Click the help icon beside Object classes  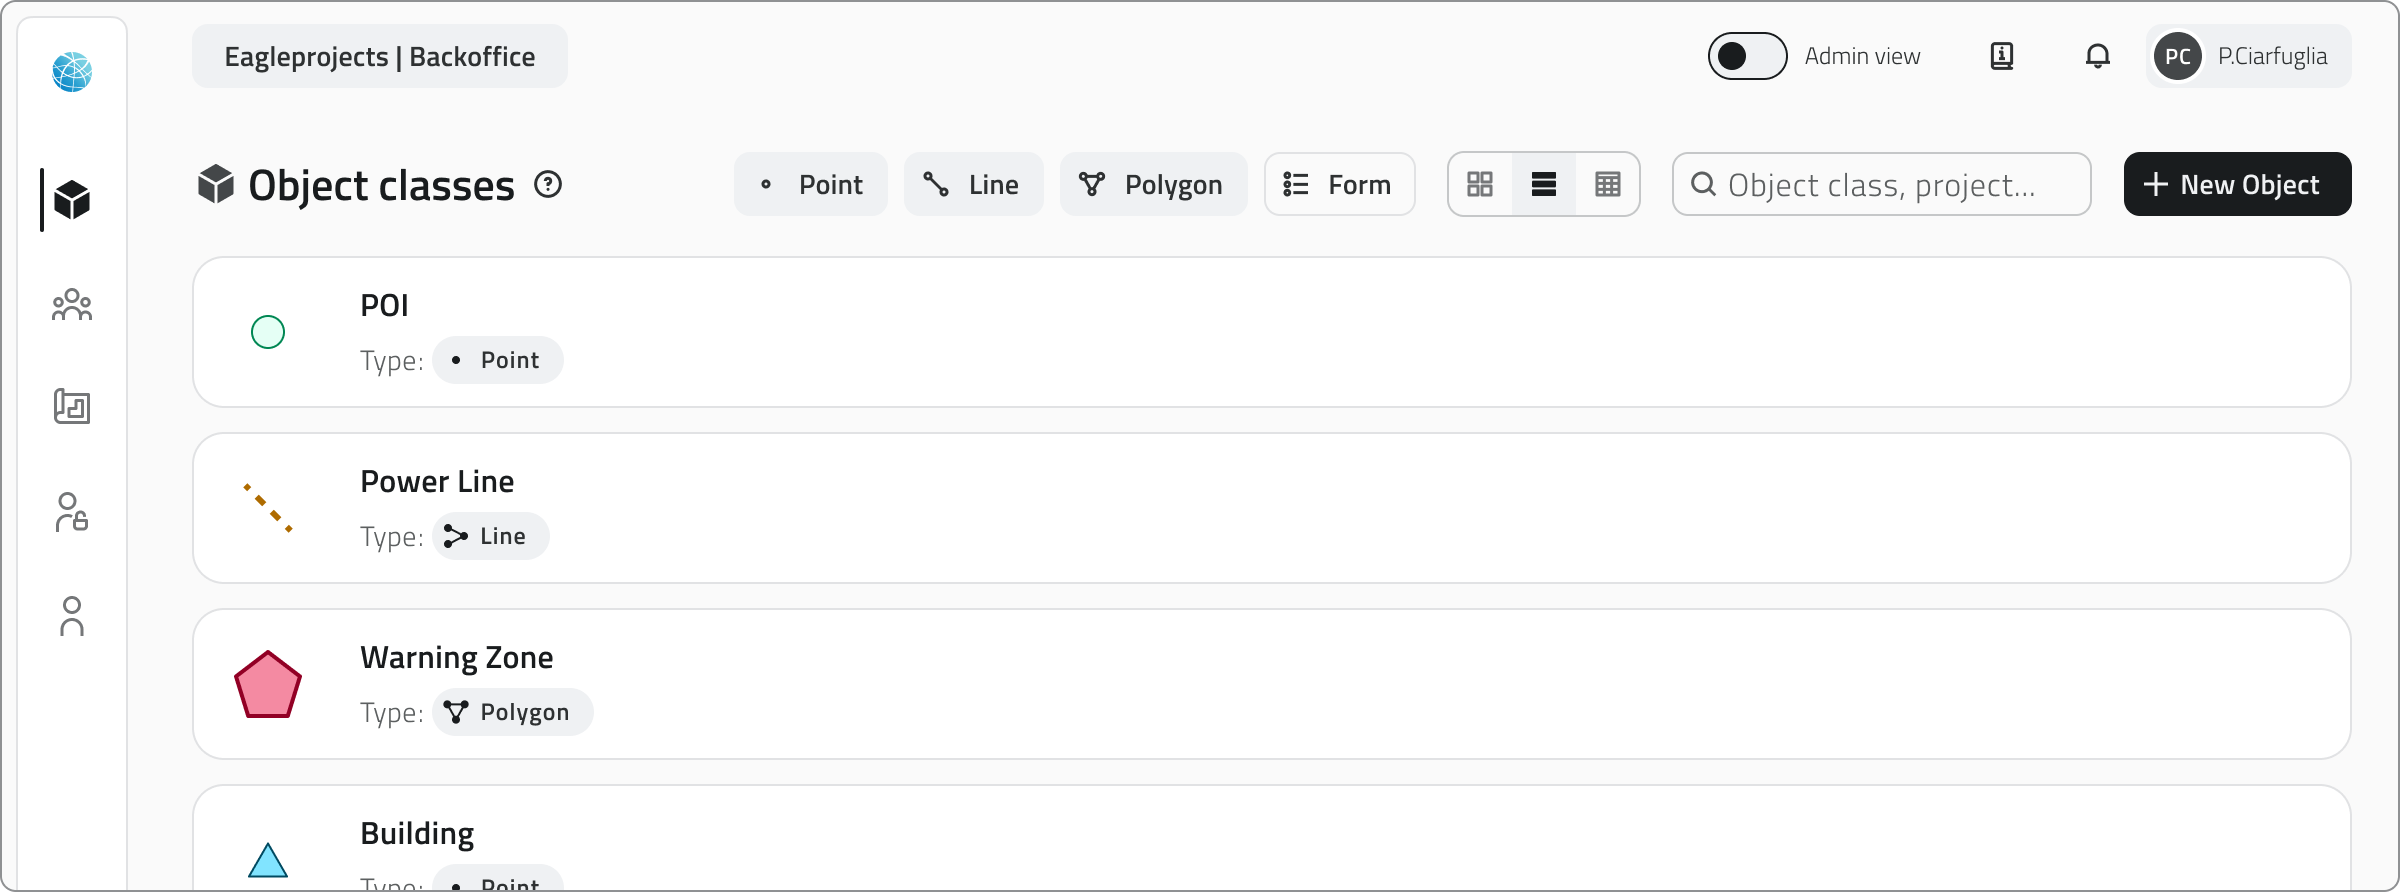pos(548,184)
